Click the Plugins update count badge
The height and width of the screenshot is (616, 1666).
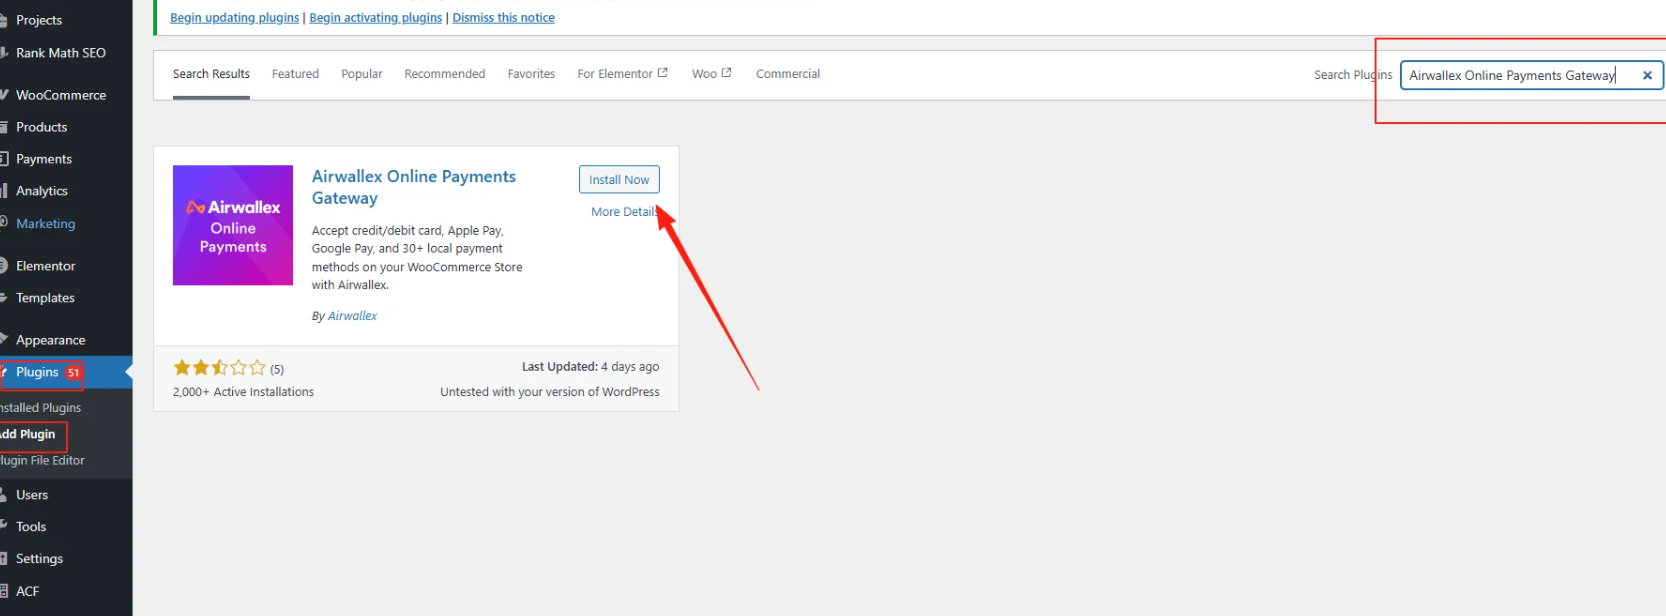click(73, 373)
